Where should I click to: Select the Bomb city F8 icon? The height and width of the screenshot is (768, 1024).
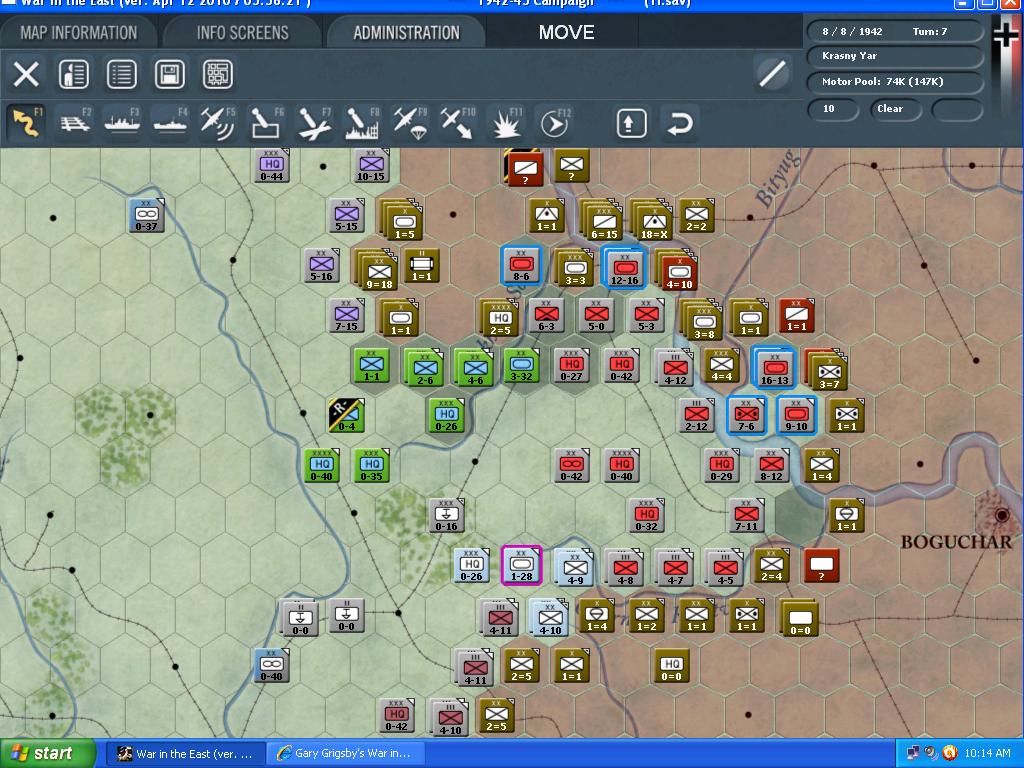pos(362,123)
